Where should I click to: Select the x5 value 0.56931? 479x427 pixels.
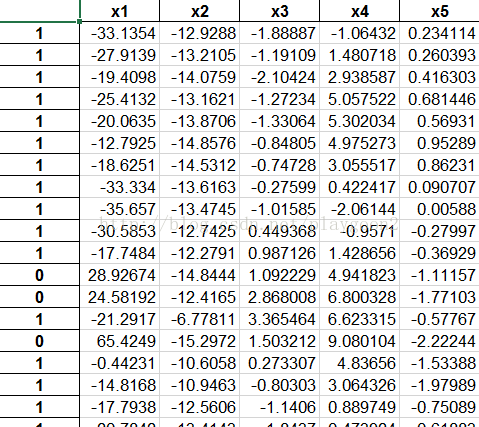tap(439, 121)
